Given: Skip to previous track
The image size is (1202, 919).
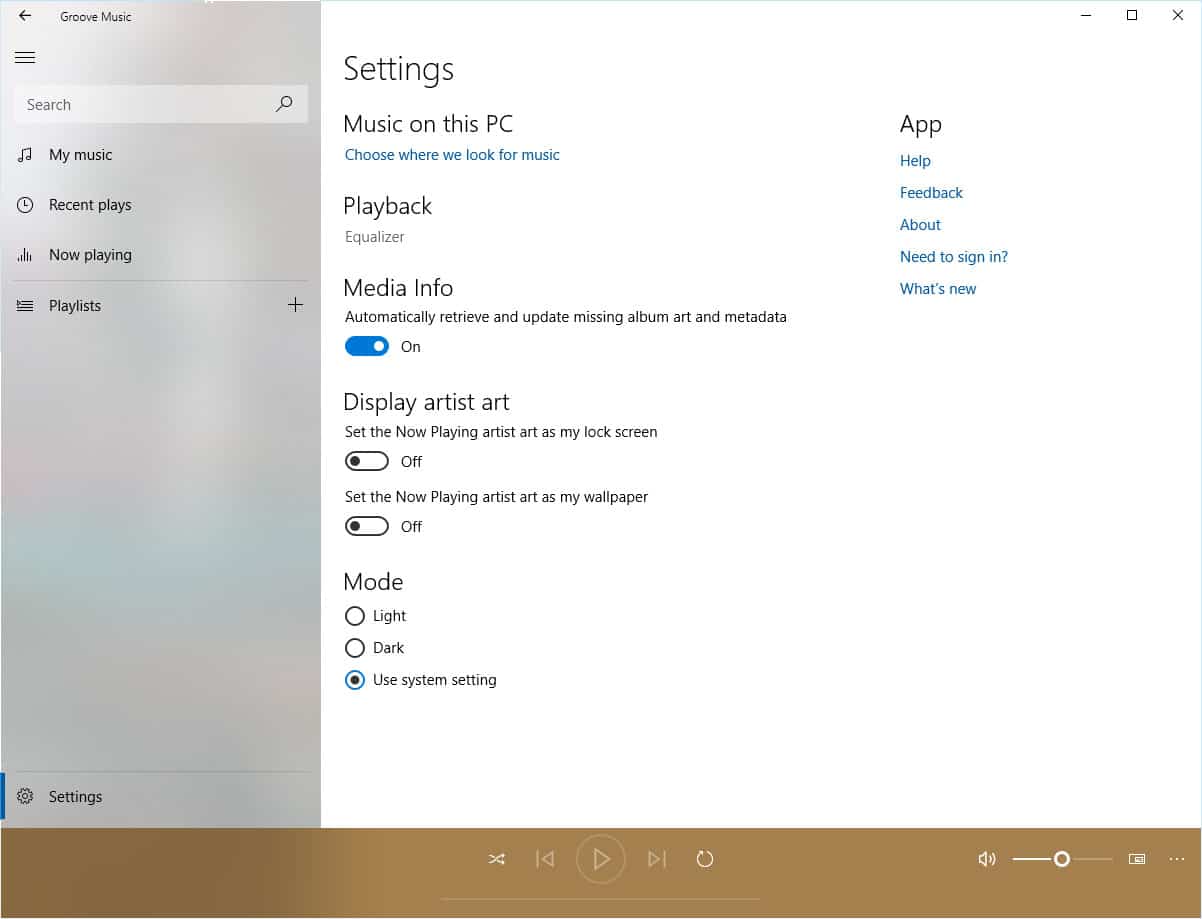Looking at the screenshot, I should [545, 859].
